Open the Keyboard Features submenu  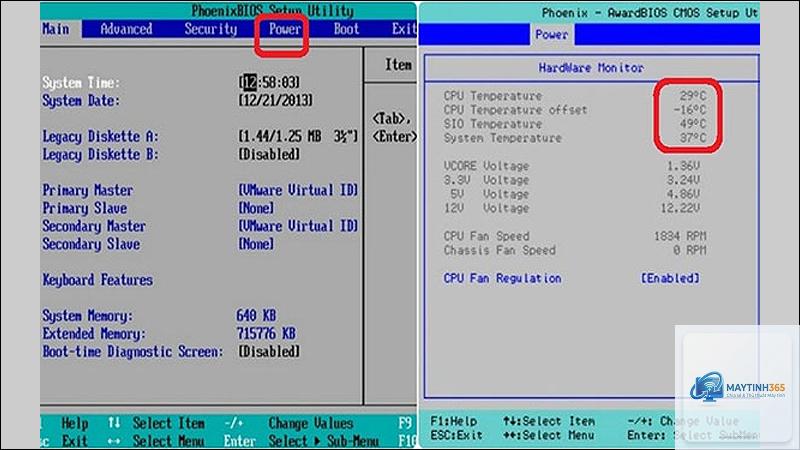97,280
